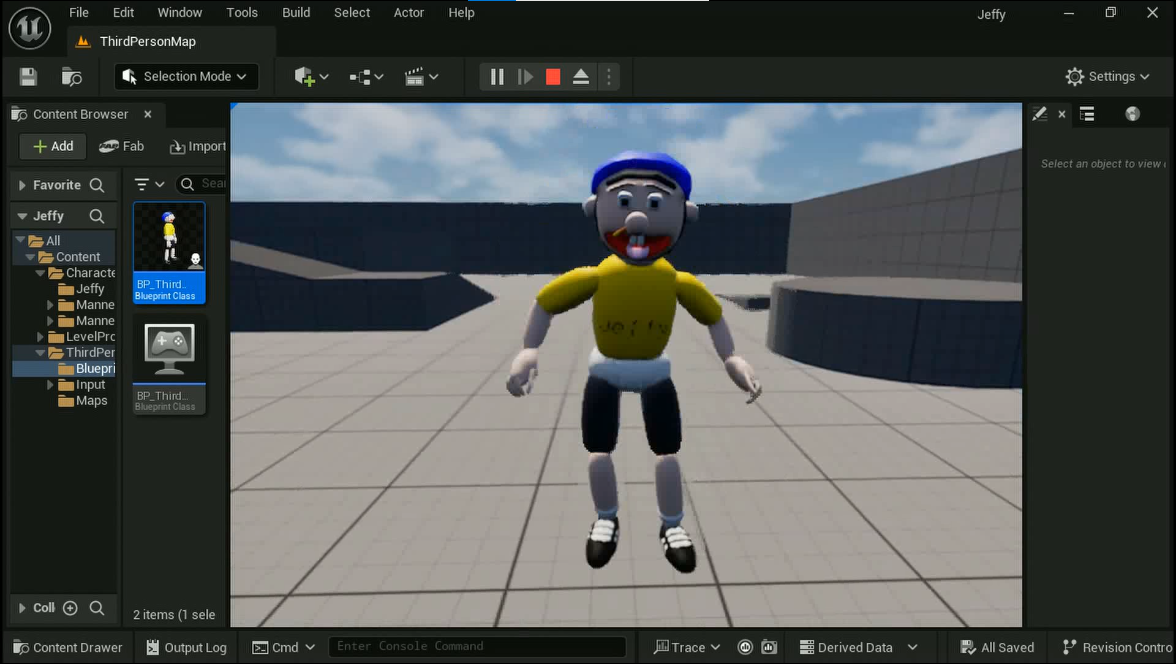Close the Details panel tab
Image resolution: width=1176 pixels, height=664 pixels.
1061,114
